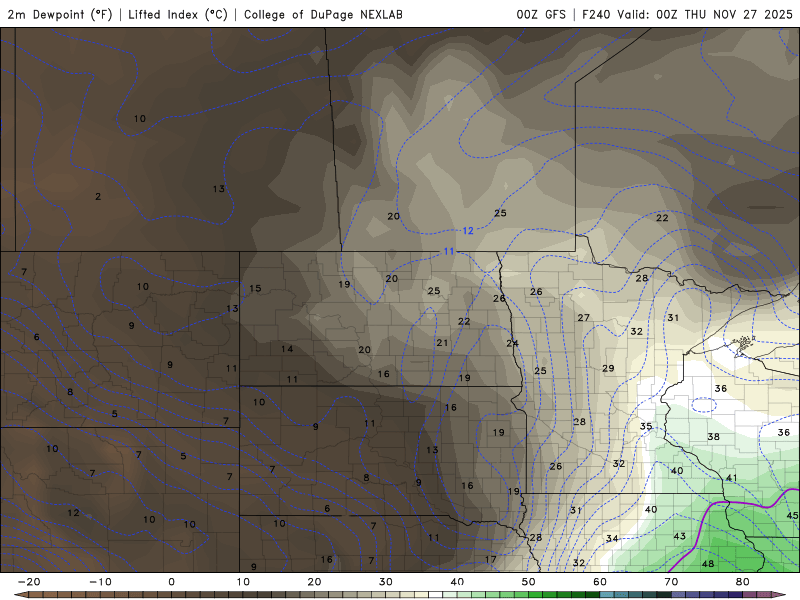The image size is (800, 600).
Task: Click the "00Z GFS" model label
Action: click(541, 14)
